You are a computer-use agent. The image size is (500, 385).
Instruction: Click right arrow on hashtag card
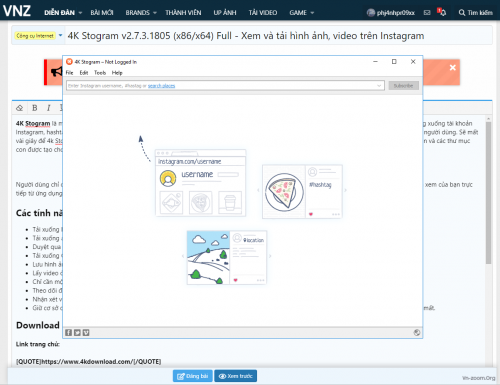pyautogui.click(x=345, y=190)
